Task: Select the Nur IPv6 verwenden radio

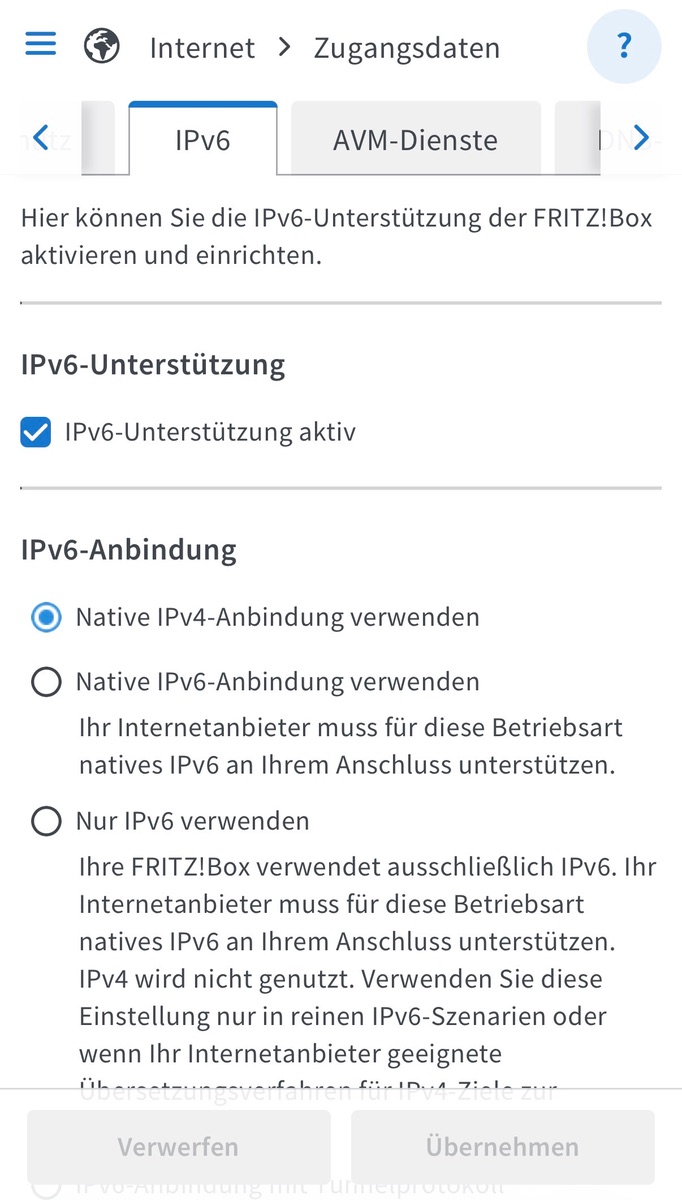Action: click(x=46, y=822)
